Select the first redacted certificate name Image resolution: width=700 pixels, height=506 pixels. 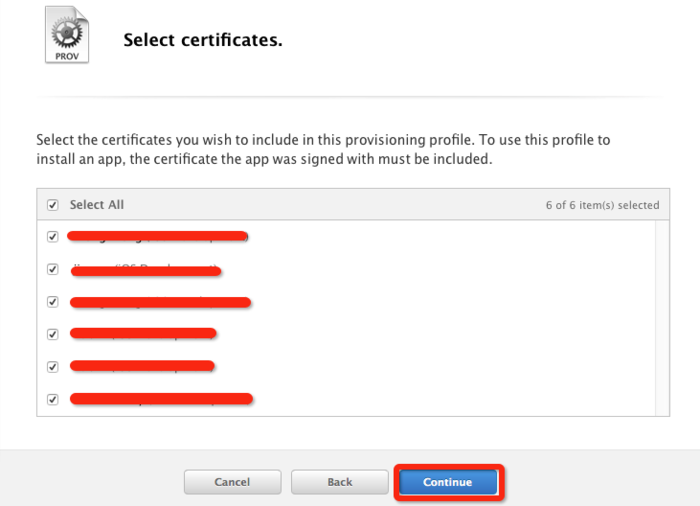158,237
